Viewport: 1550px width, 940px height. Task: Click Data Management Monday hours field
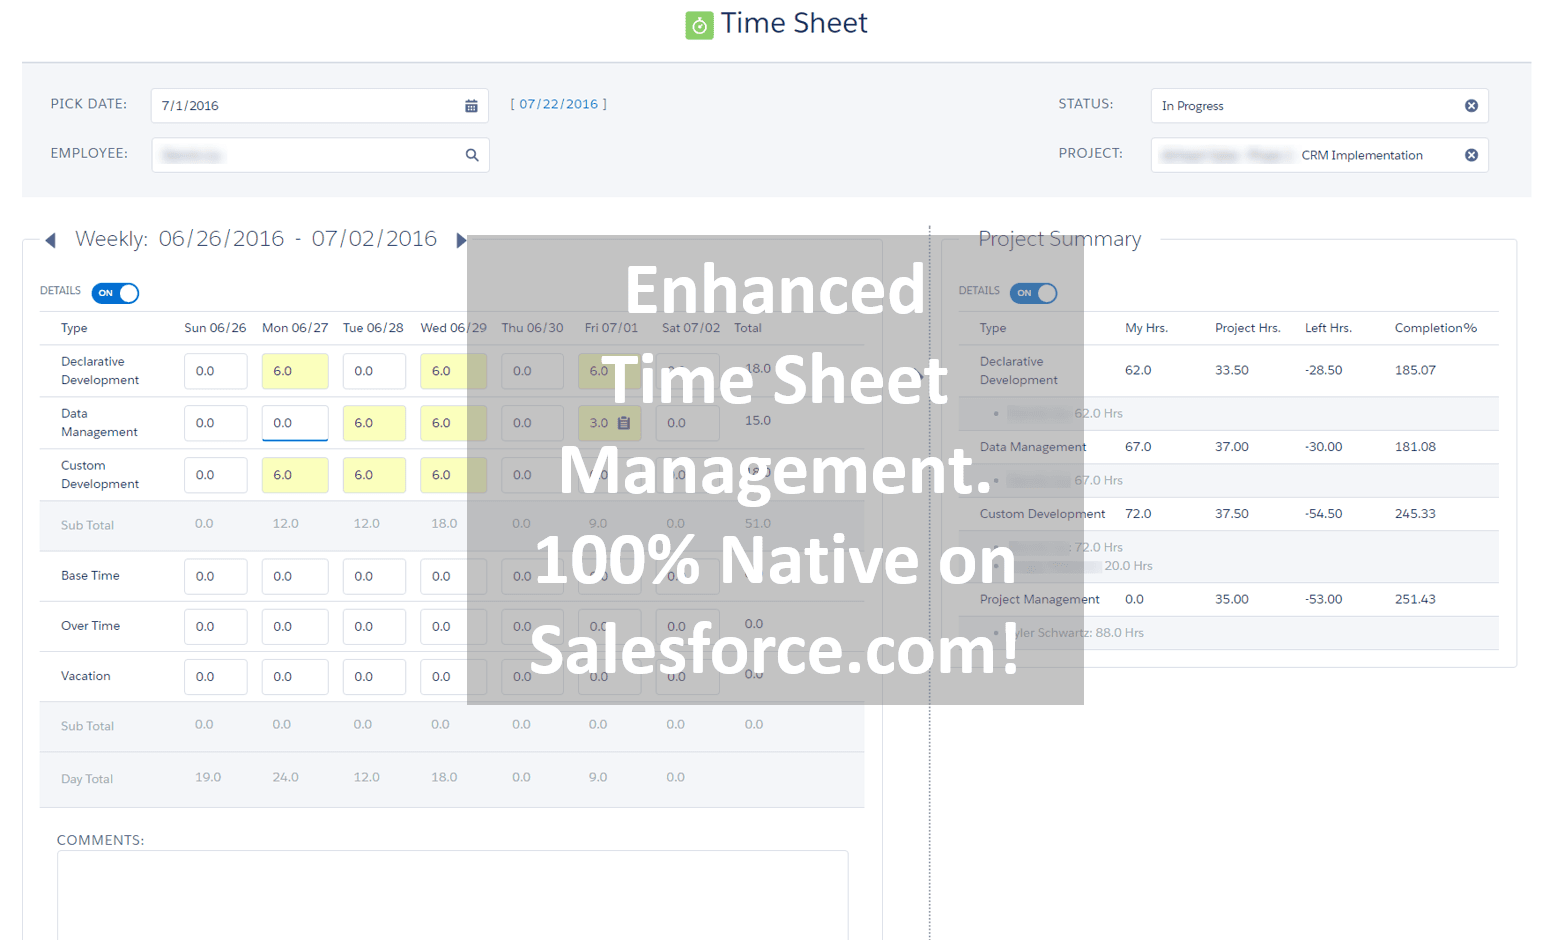point(295,423)
